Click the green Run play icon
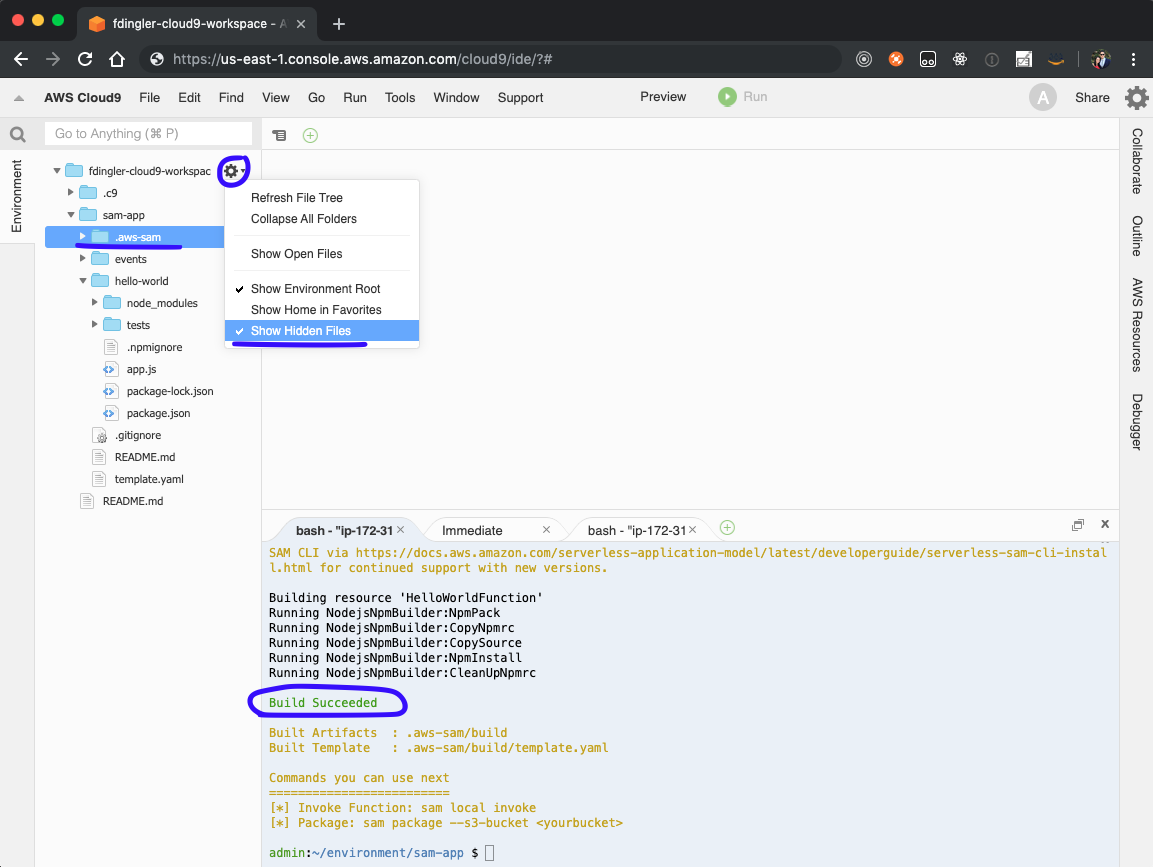Screen dimensions: 1153x867 (x=727, y=97)
